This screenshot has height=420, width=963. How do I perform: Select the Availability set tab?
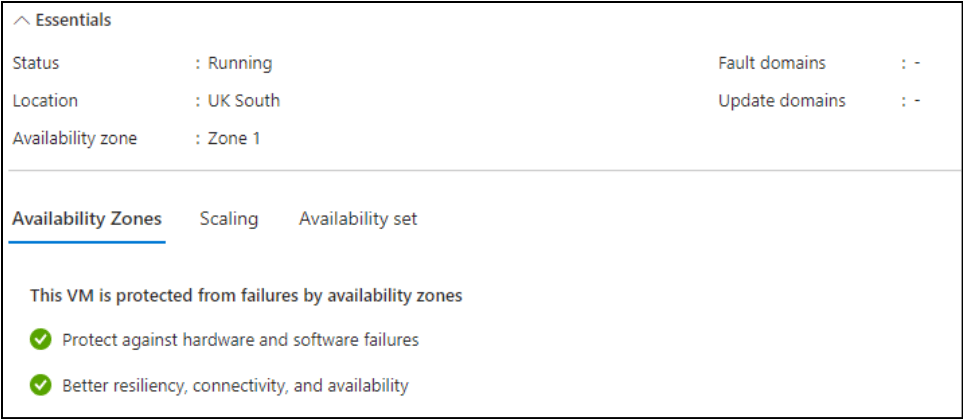358,219
